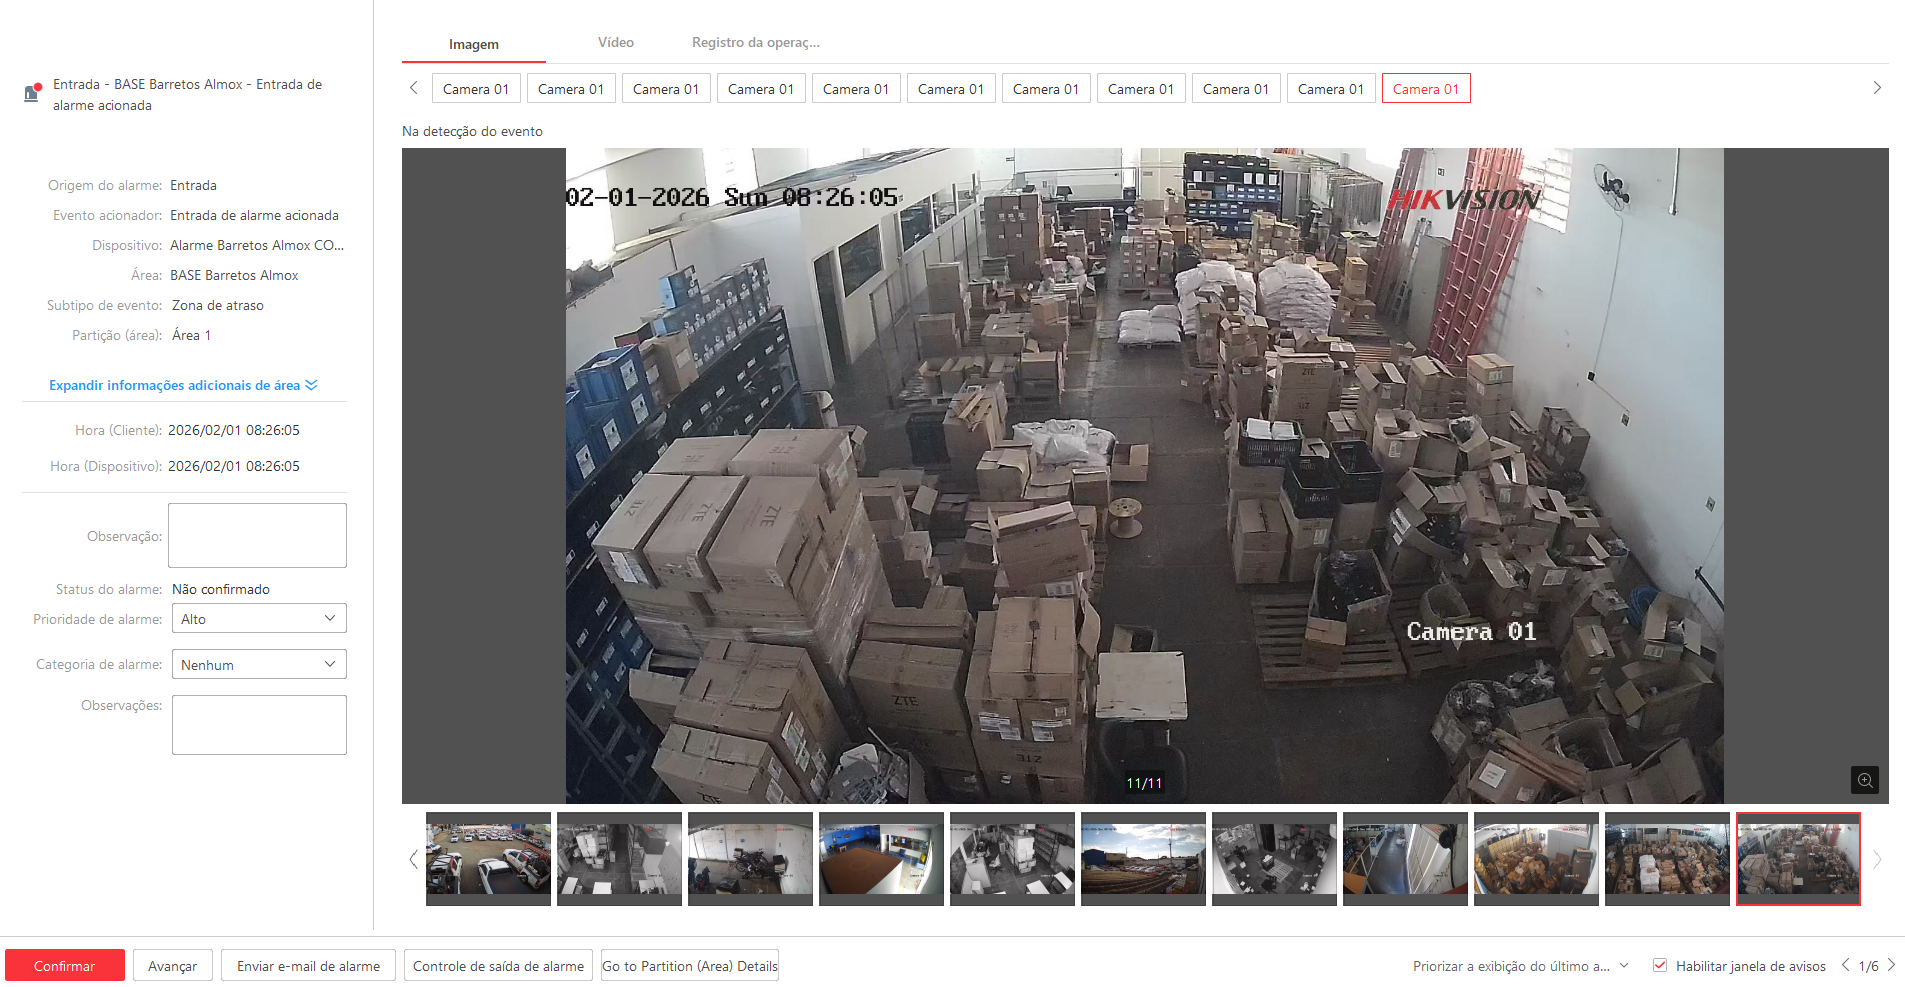This screenshot has height=987, width=1905.
Task: Click the magnifier zoom icon on image
Action: [1864, 780]
